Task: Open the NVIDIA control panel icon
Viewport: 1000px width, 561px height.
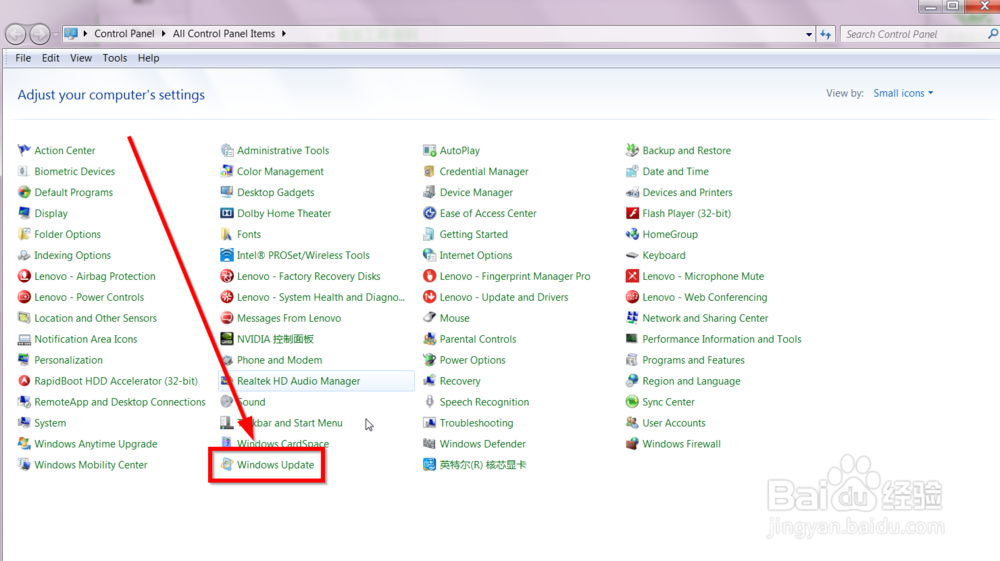Action: pyautogui.click(x=227, y=339)
